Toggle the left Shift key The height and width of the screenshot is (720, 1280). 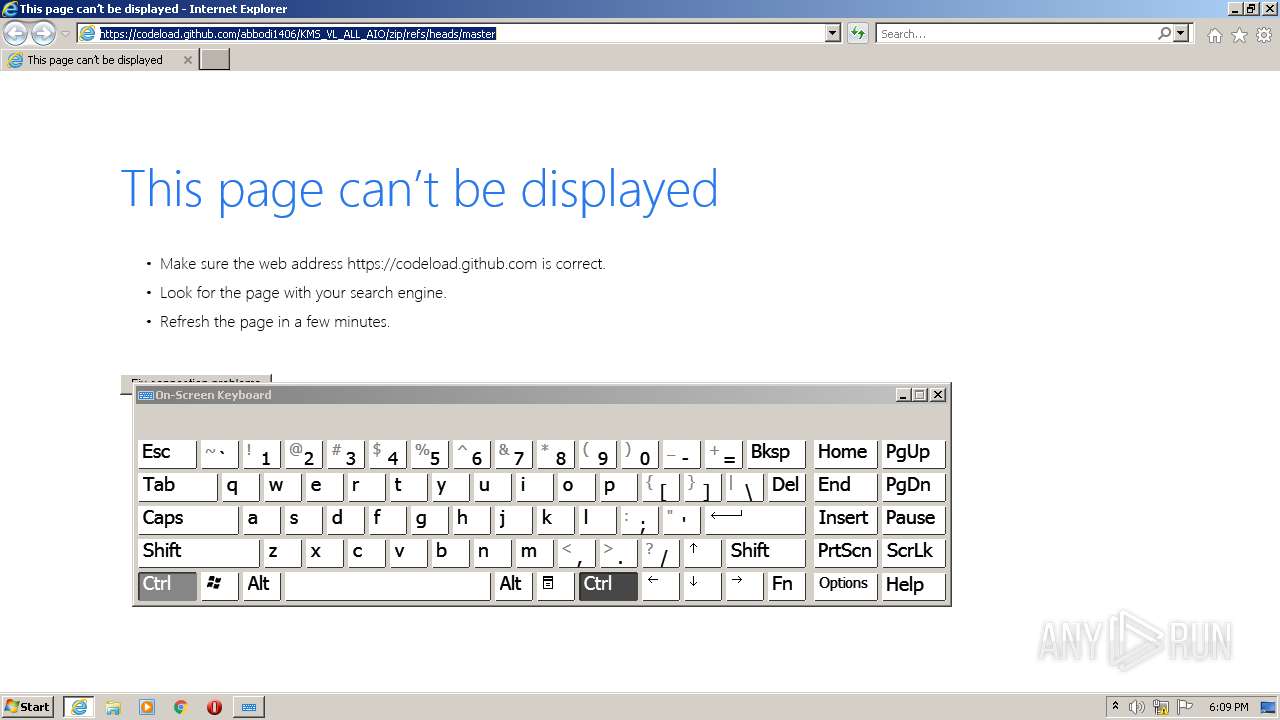(198, 551)
